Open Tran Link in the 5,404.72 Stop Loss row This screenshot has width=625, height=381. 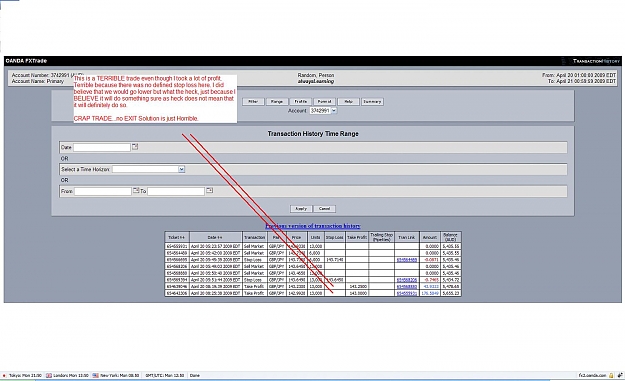[x=407, y=280]
